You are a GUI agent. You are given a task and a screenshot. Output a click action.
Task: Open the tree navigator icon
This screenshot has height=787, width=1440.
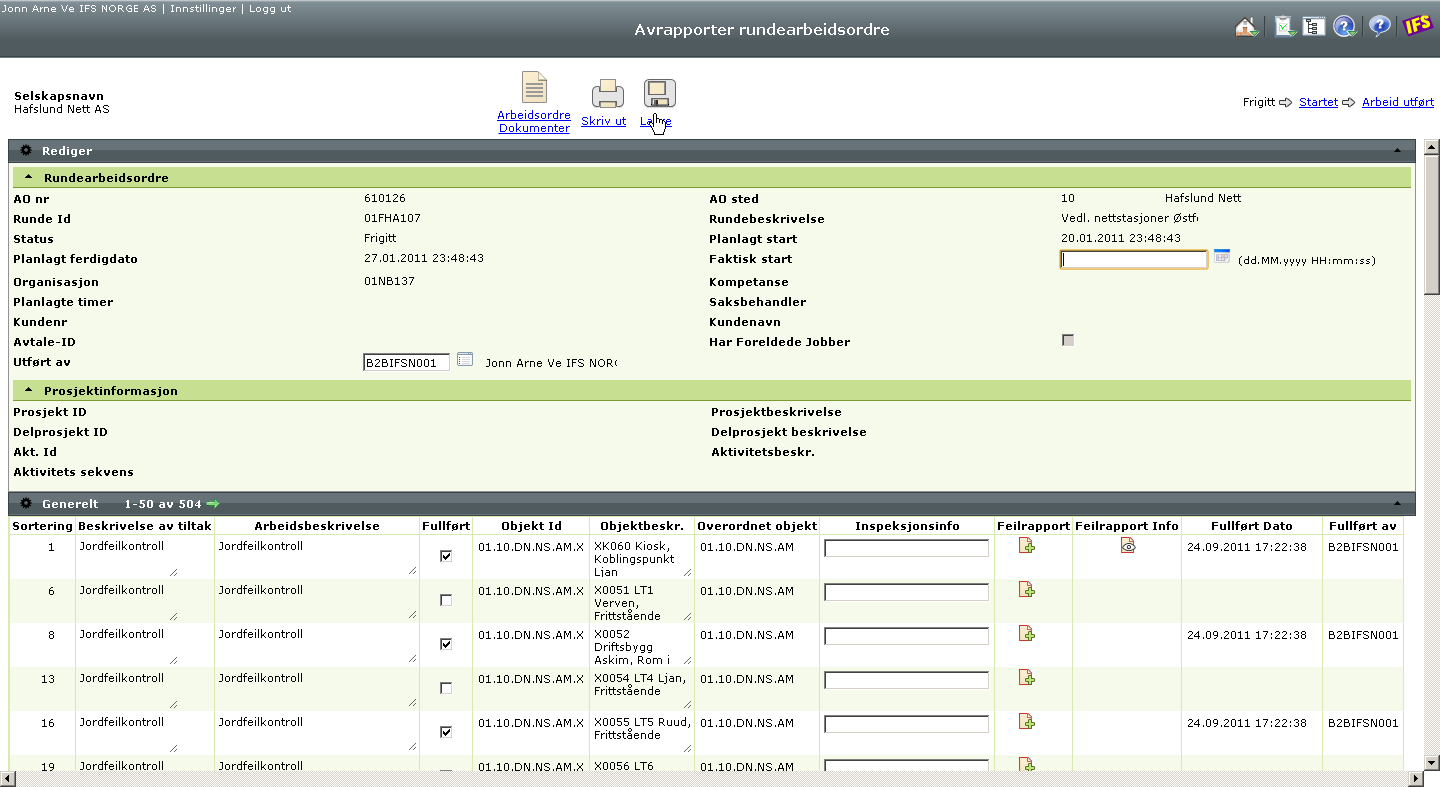1313,27
